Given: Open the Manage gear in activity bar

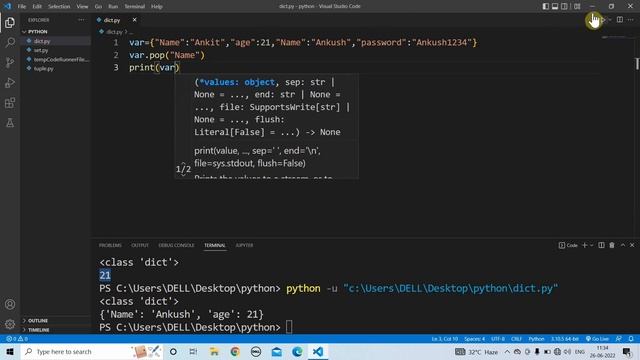Looking at the screenshot, I should [10, 324].
